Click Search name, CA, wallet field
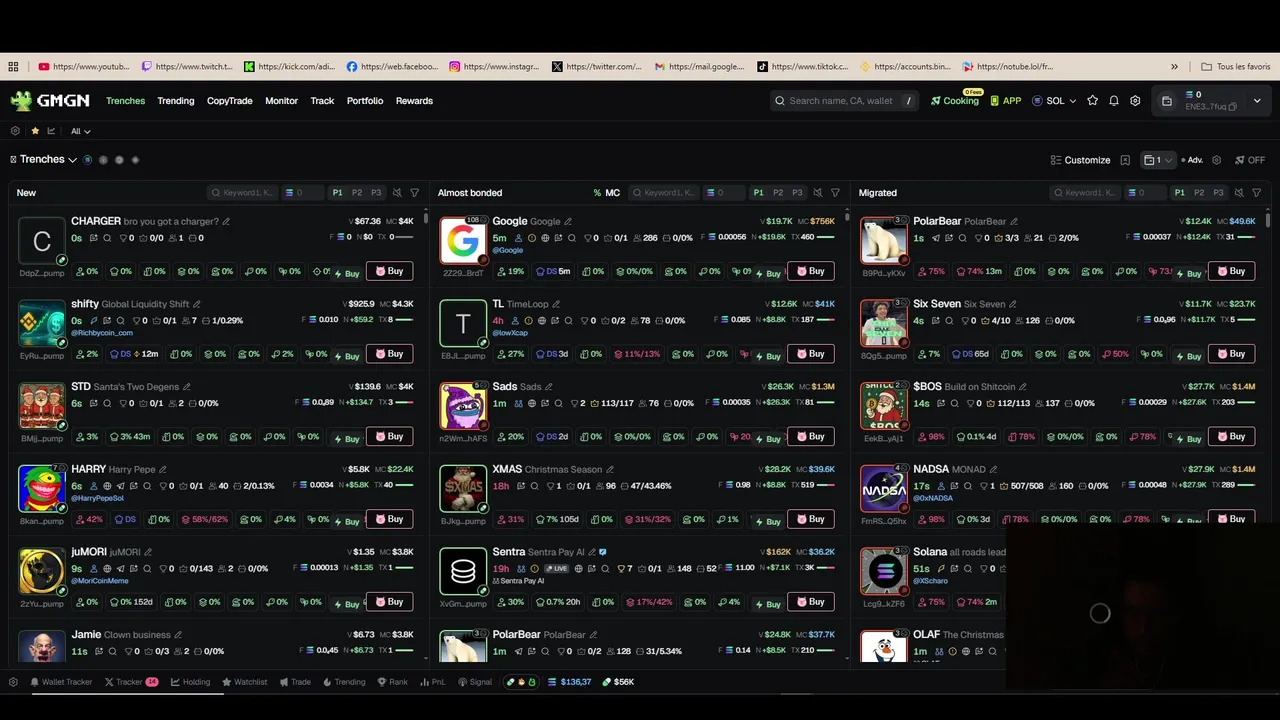The width and height of the screenshot is (1280, 720). [845, 101]
